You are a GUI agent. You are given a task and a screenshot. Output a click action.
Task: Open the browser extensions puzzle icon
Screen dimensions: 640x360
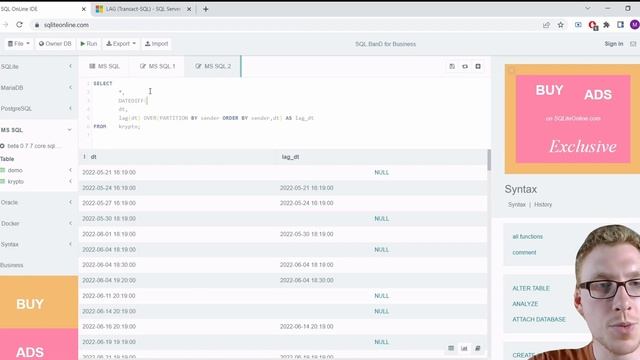tap(607, 25)
